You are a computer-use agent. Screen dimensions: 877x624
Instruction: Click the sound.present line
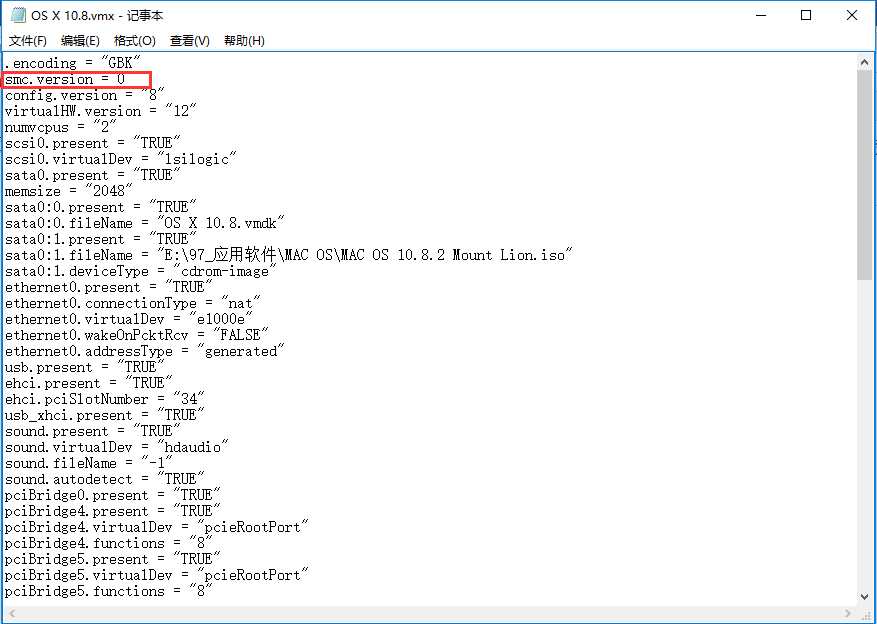point(93,431)
